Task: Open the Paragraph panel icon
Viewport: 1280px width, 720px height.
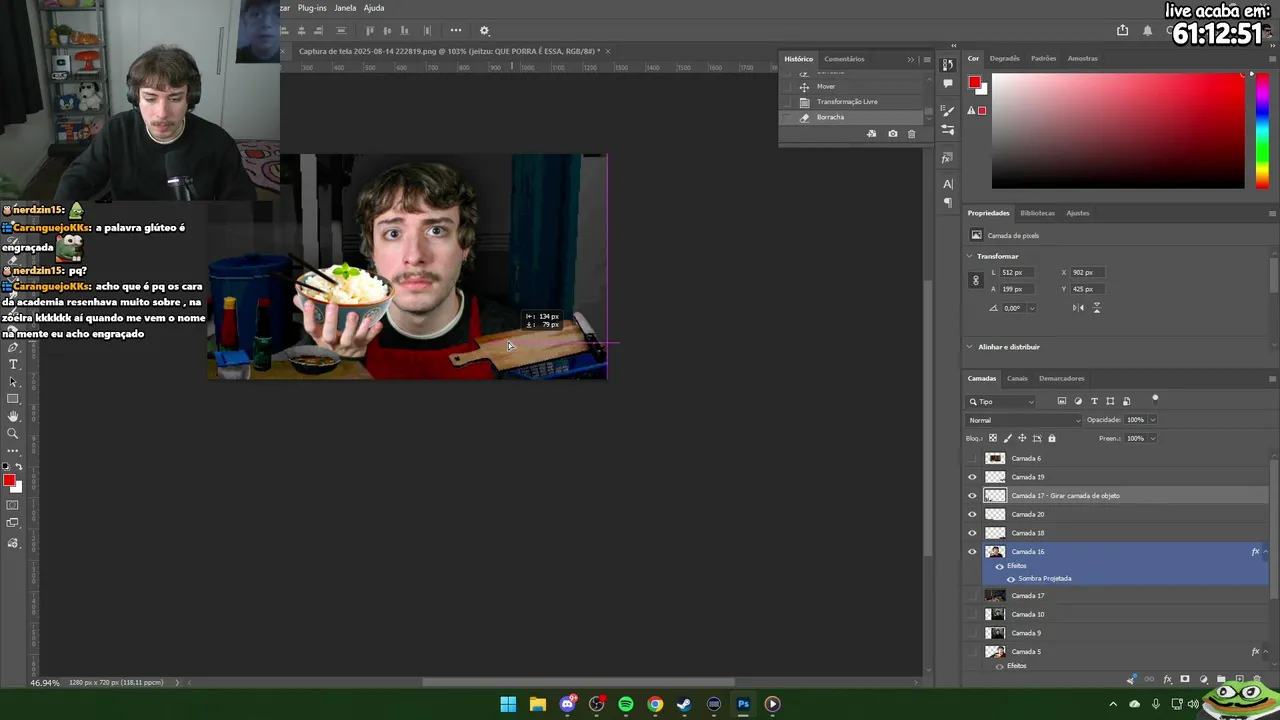Action: pyautogui.click(x=948, y=203)
